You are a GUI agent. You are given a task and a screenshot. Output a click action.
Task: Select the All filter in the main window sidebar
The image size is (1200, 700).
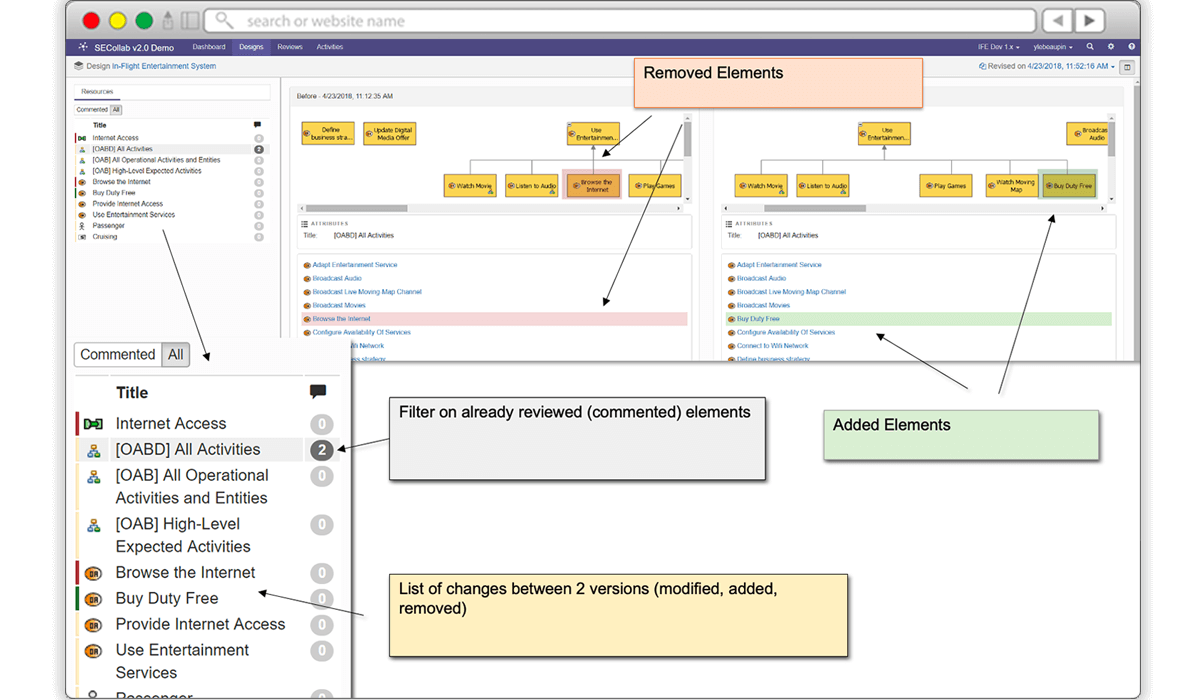[x=116, y=110]
